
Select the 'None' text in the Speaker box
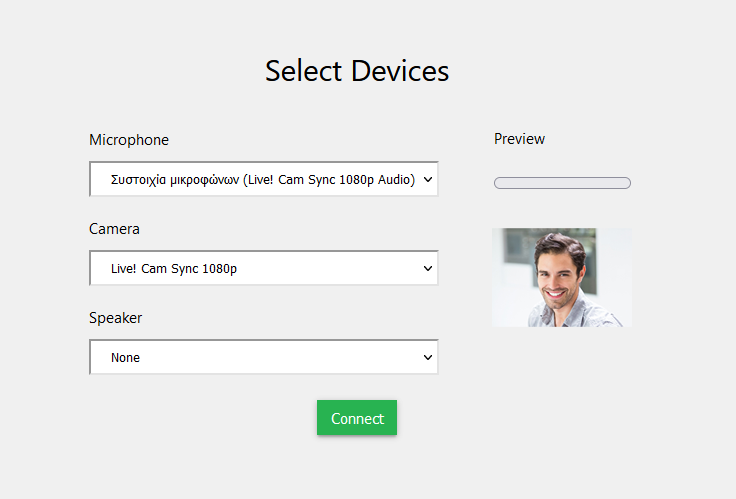(125, 358)
